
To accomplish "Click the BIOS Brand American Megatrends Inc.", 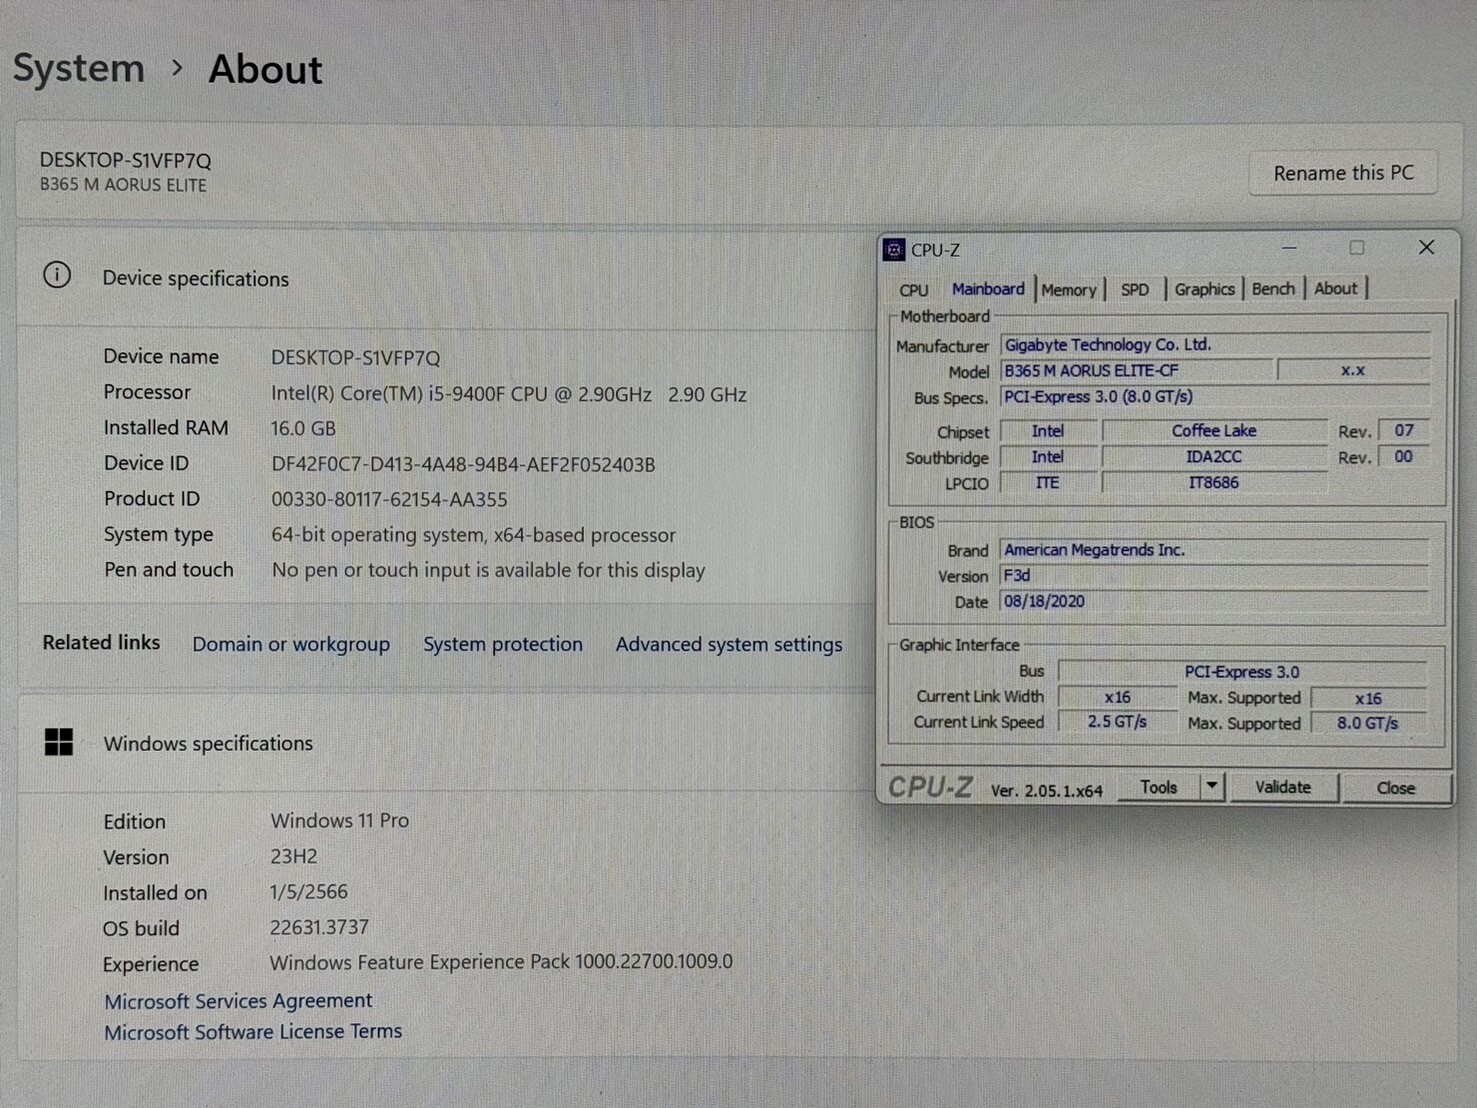I will point(1215,550).
